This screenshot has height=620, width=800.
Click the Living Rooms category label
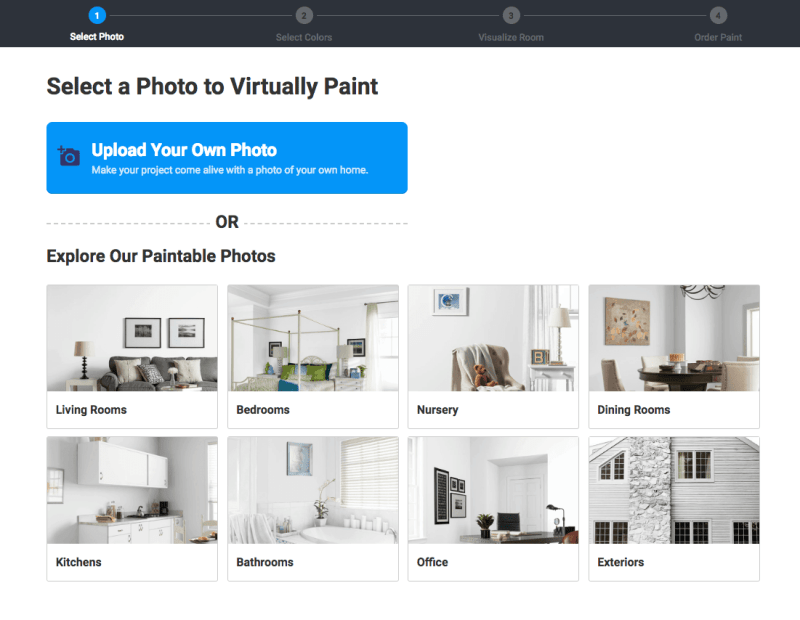tap(91, 410)
